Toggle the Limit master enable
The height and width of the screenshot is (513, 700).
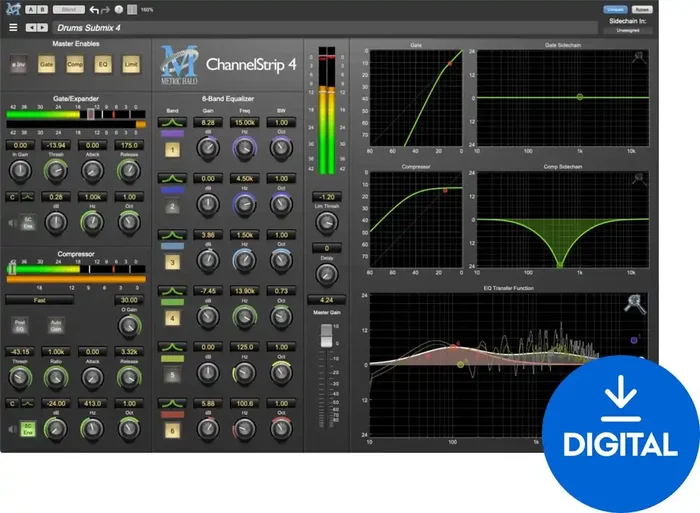pos(131,64)
